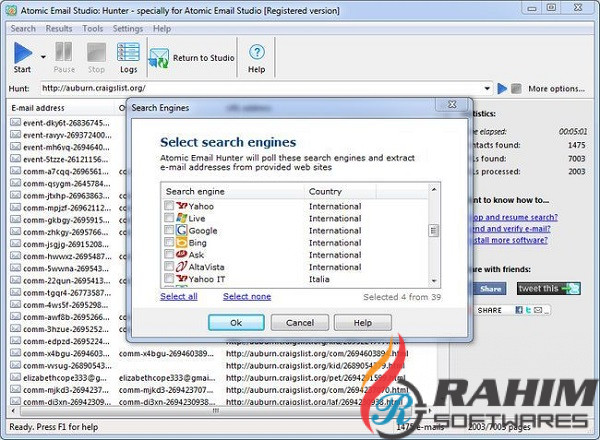Toggle the Yahoo search engine checkbox
The height and width of the screenshot is (440, 600).
169,205
